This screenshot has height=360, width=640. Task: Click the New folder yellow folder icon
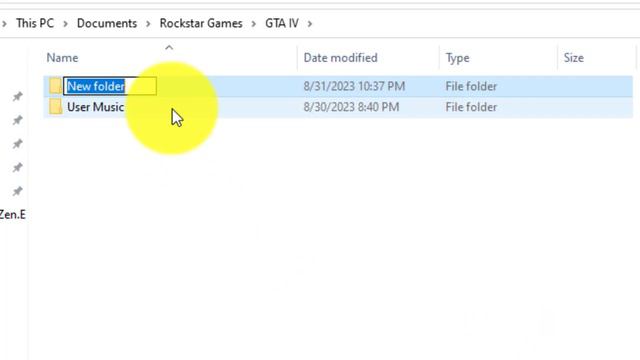56,86
